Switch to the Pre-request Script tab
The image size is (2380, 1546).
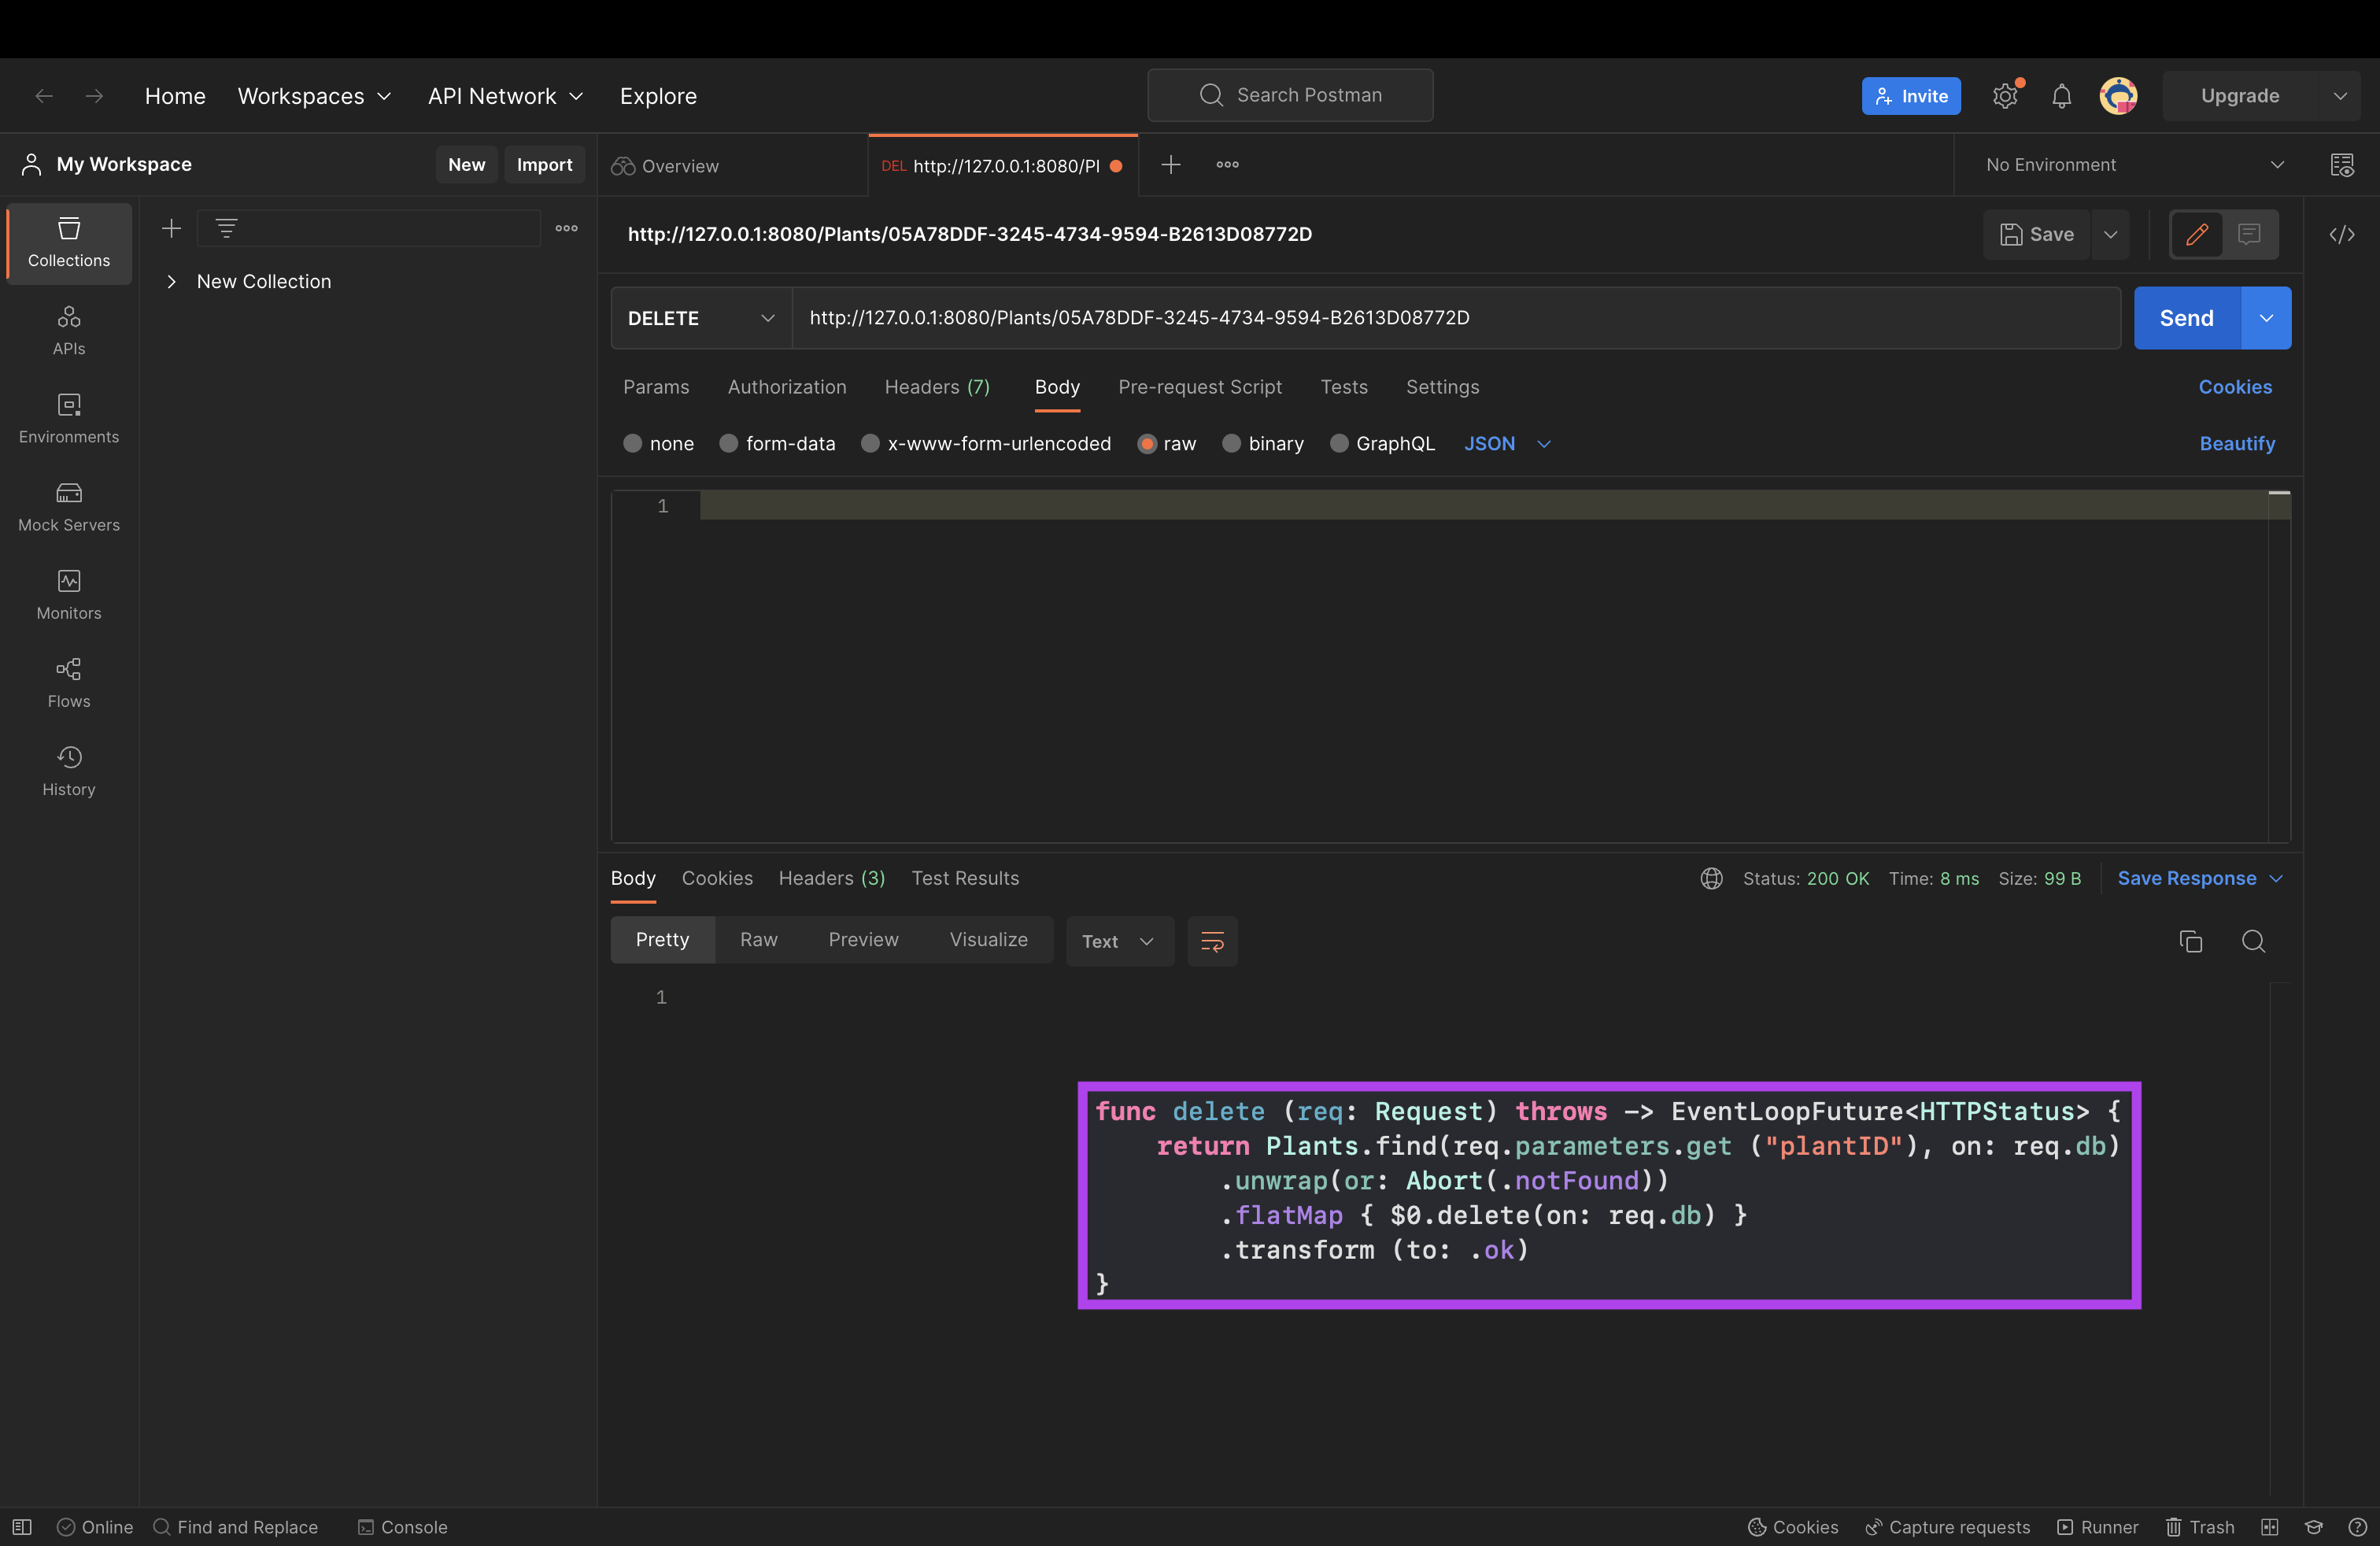tap(1200, 387)
